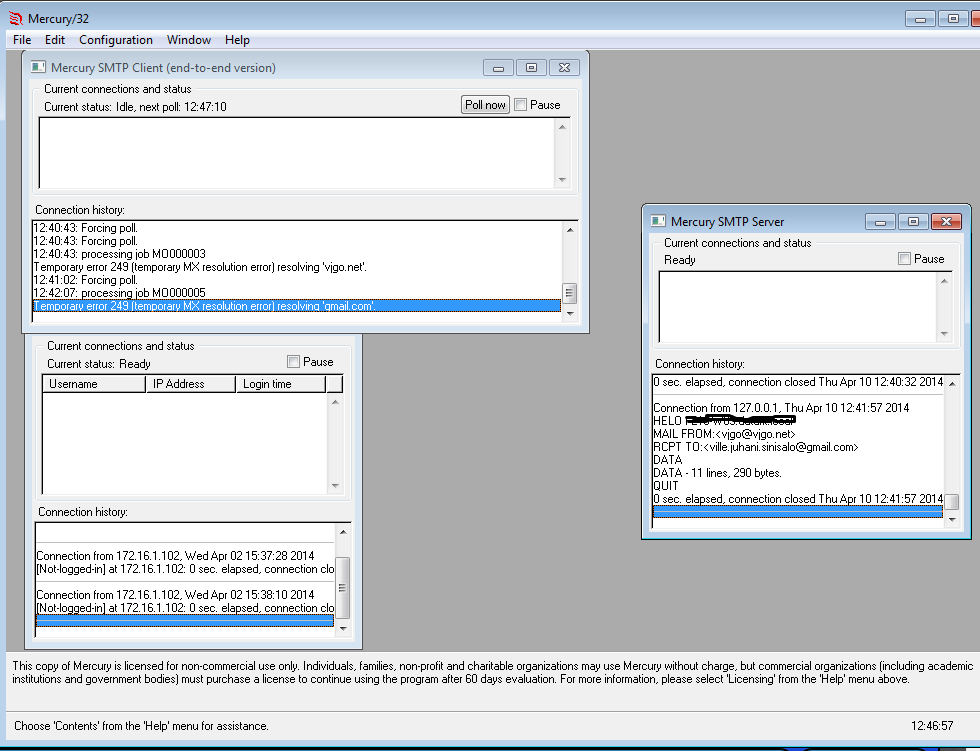The image size is (980, 751).
Task: Click the Mercury/32 application icon in title bar
Action: (16, 19)
